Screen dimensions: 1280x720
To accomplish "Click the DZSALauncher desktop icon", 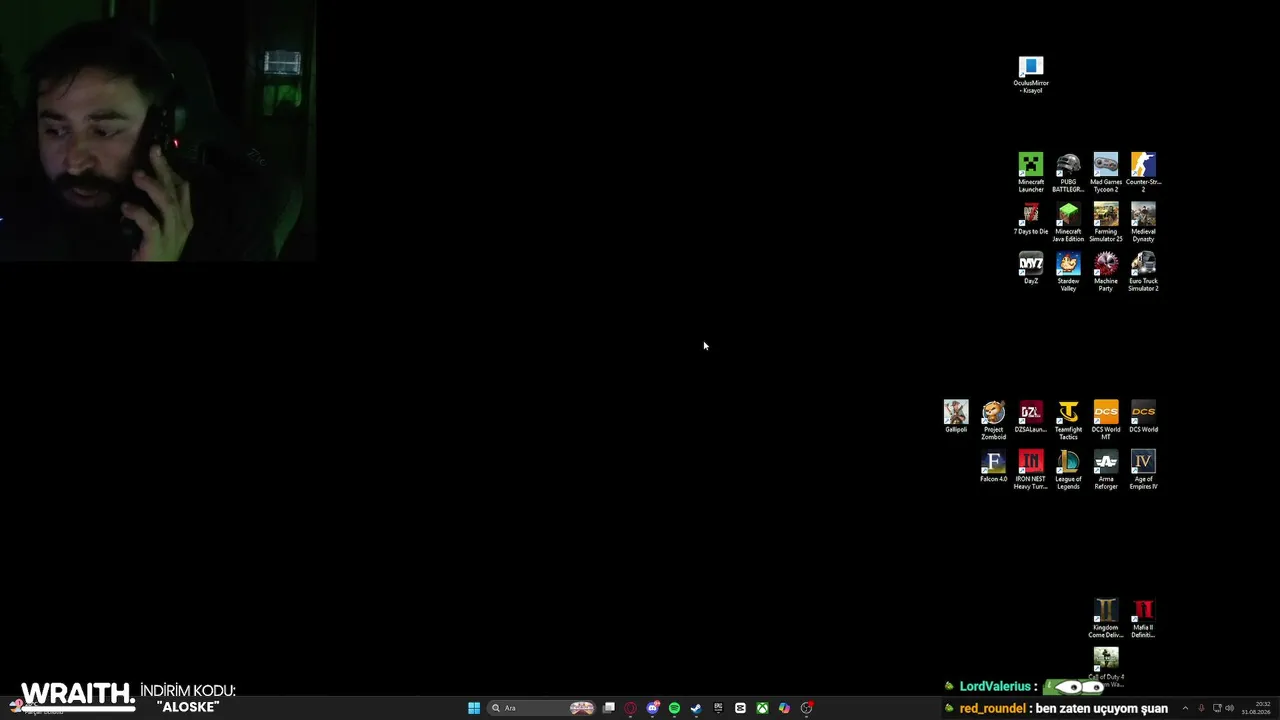I will [x=1031, y=417].
